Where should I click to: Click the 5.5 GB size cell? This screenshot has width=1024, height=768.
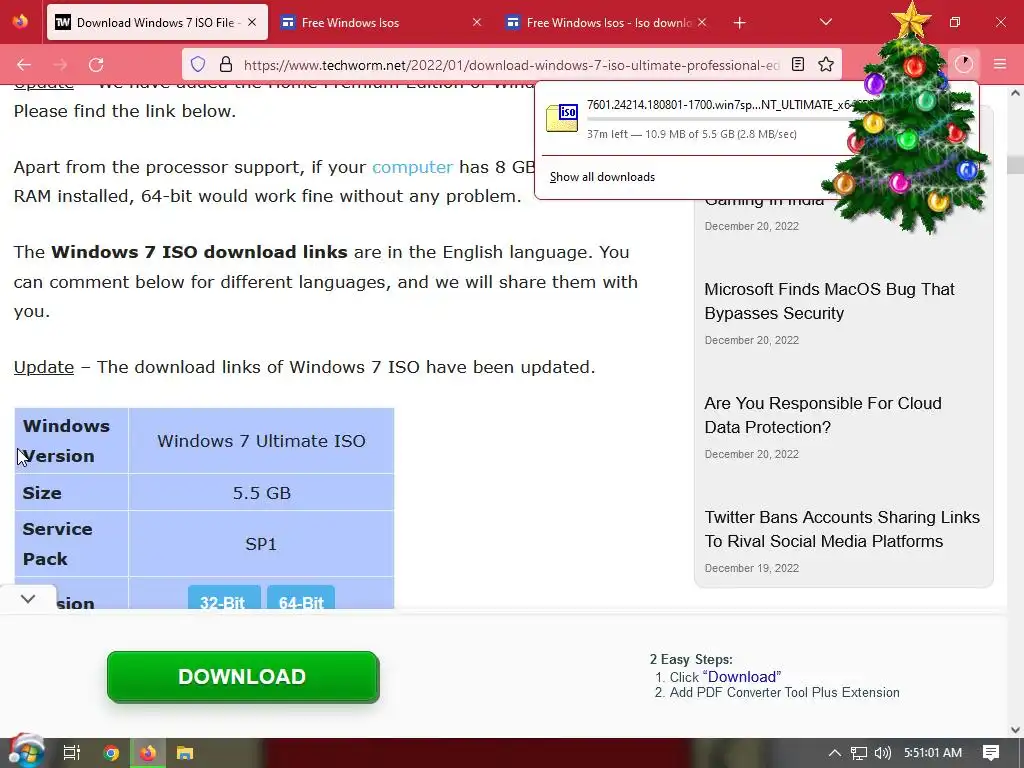pos(261,492)
